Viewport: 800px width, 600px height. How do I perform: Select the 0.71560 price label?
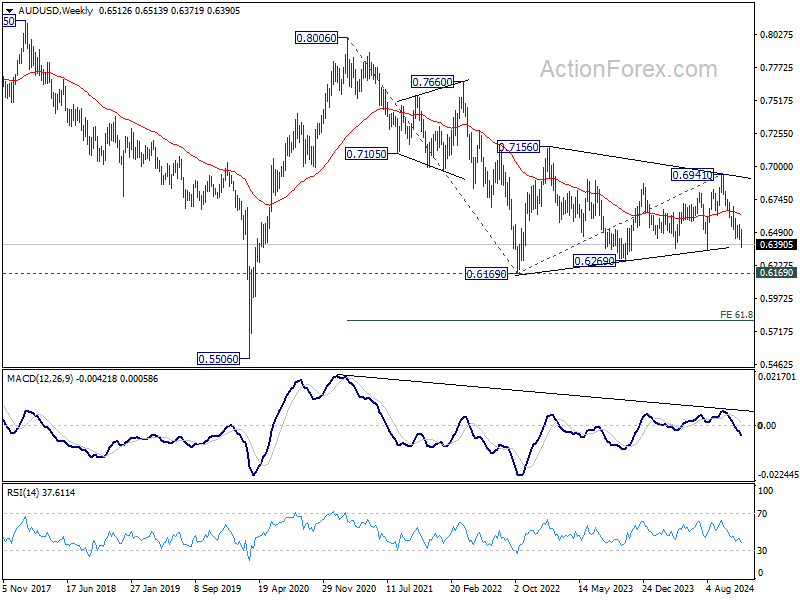pyautogui.click(x=518, y=147)
